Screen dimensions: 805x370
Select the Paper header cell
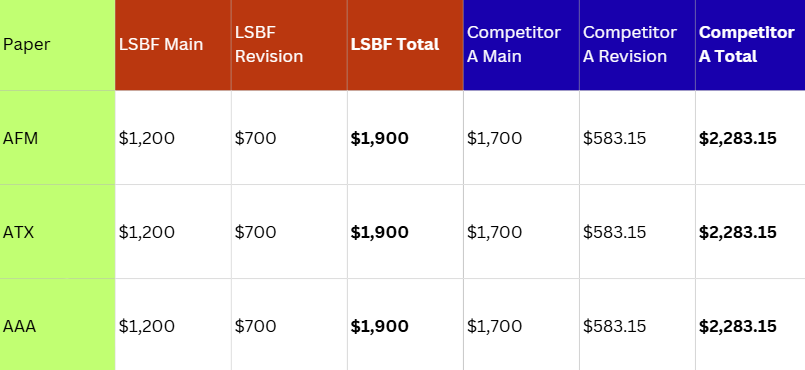coord(58,45)
